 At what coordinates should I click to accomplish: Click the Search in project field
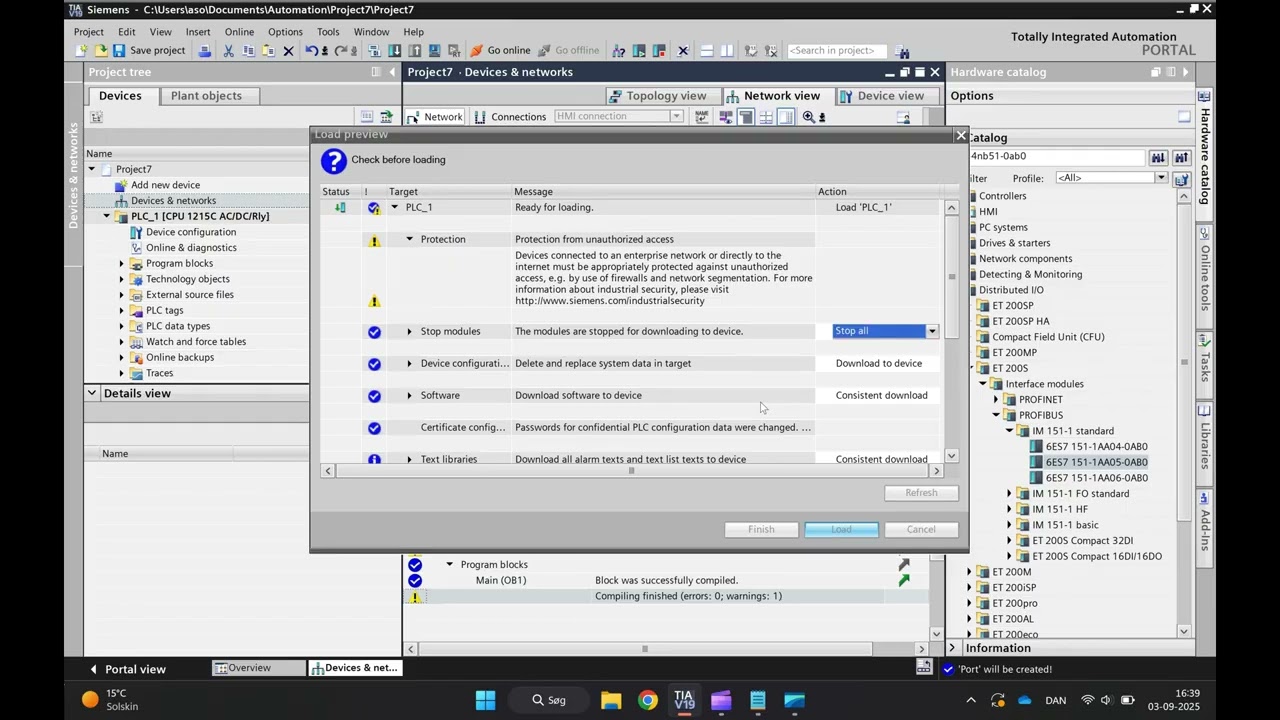[x=837, y=51]
